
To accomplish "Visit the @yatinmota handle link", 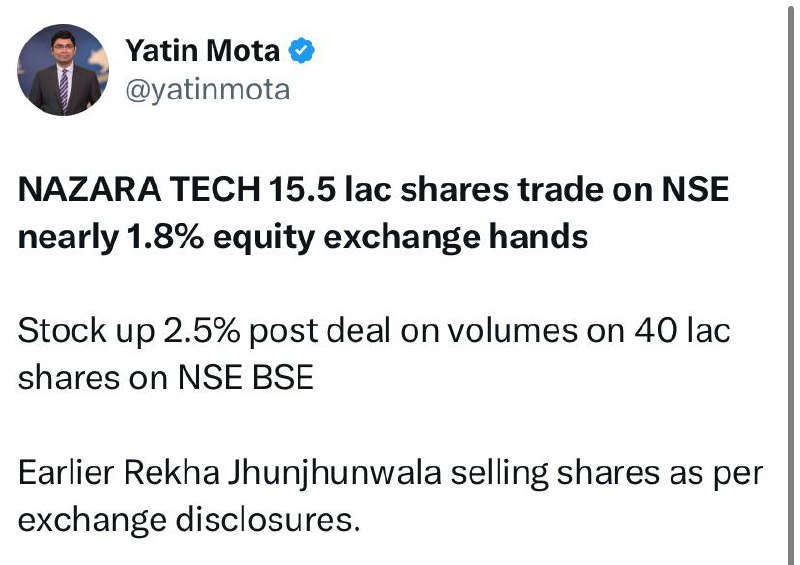I will pos(208,90).
